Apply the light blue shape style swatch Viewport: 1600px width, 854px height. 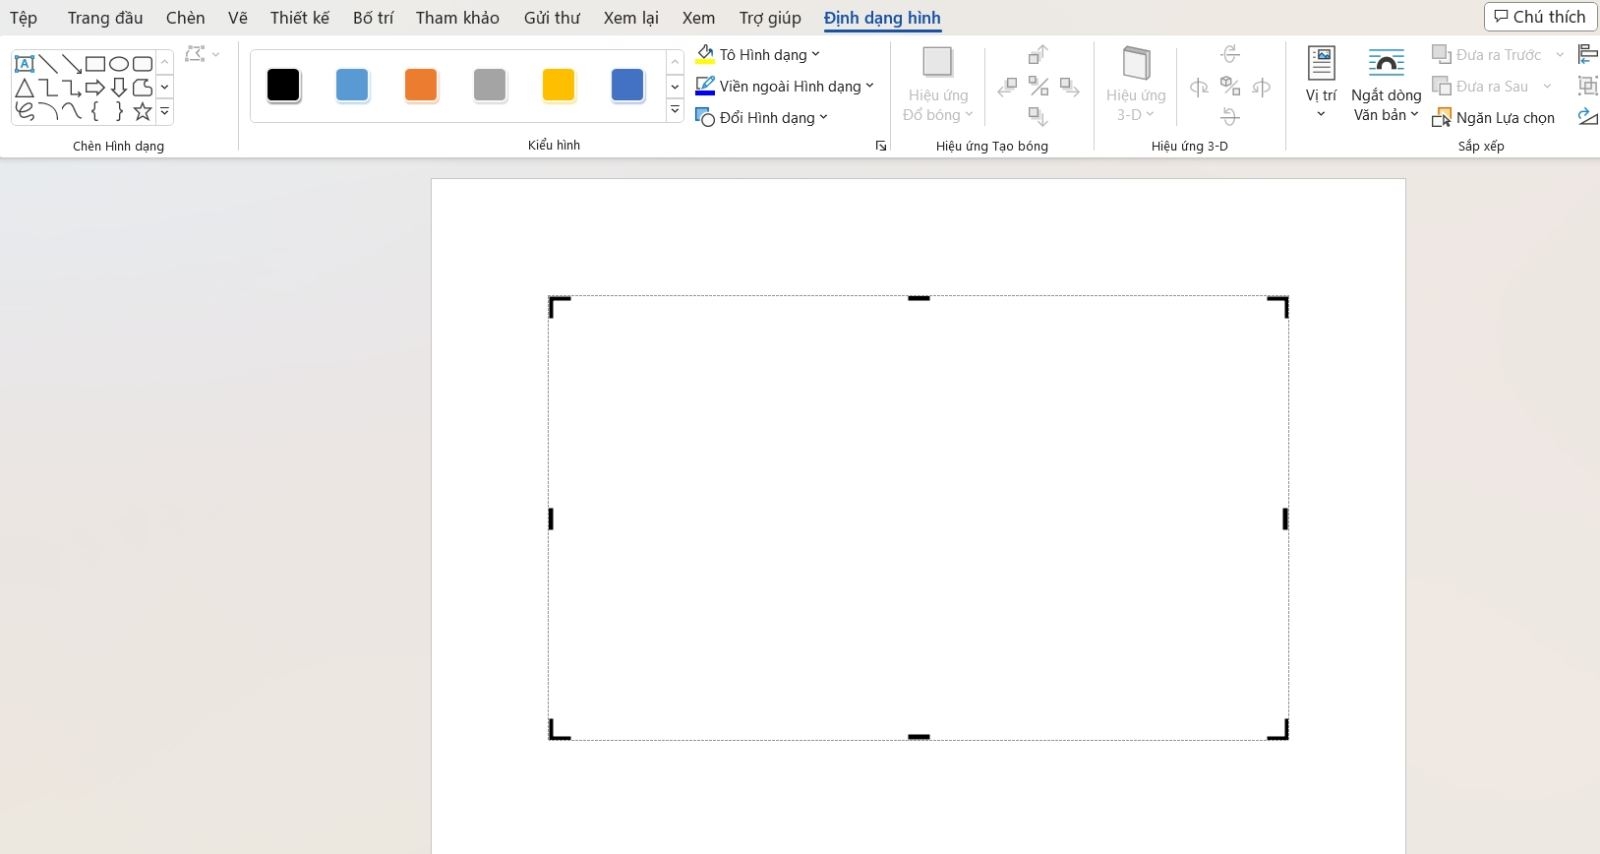point(352,85)
